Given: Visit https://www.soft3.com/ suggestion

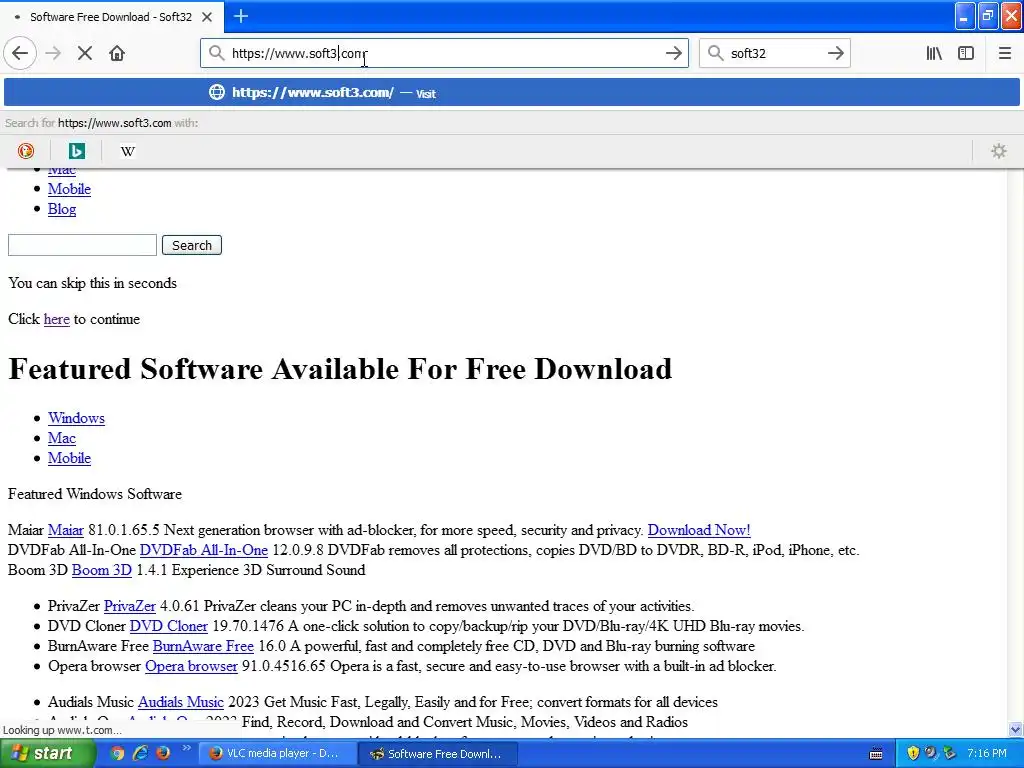Looking at the screenshot, I should point(511,93).
